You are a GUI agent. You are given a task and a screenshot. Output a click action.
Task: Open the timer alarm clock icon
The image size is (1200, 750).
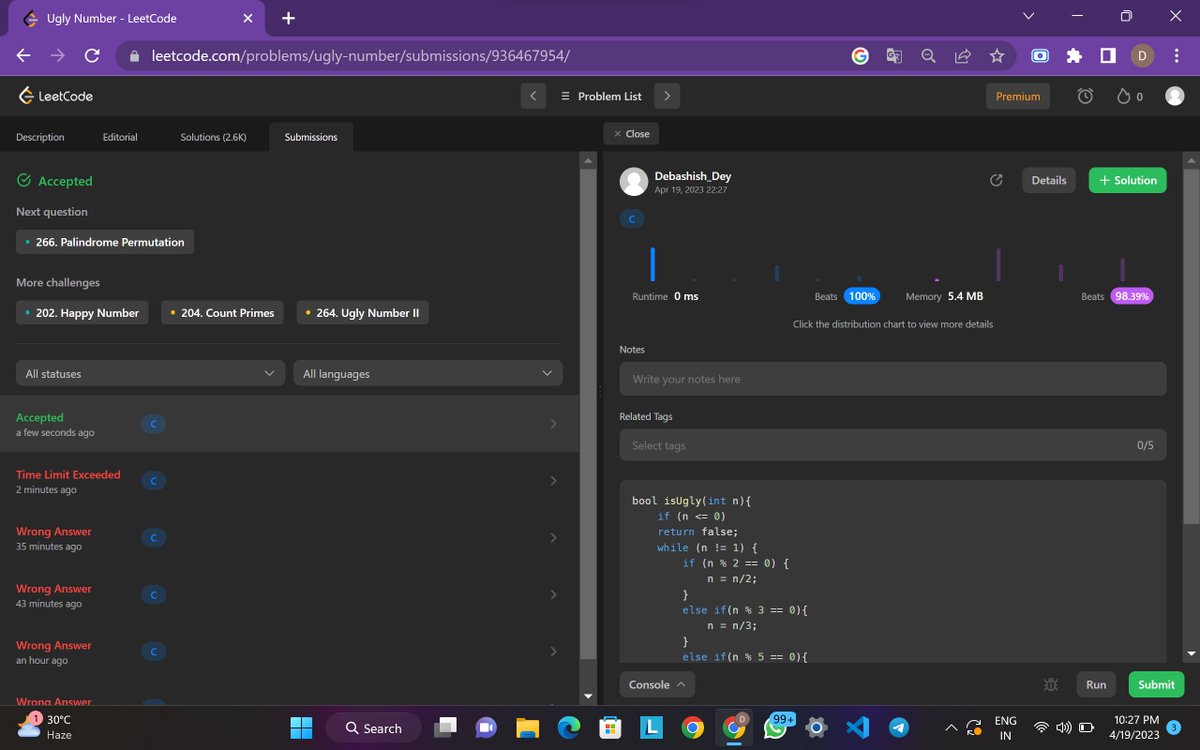point(1085,96)
